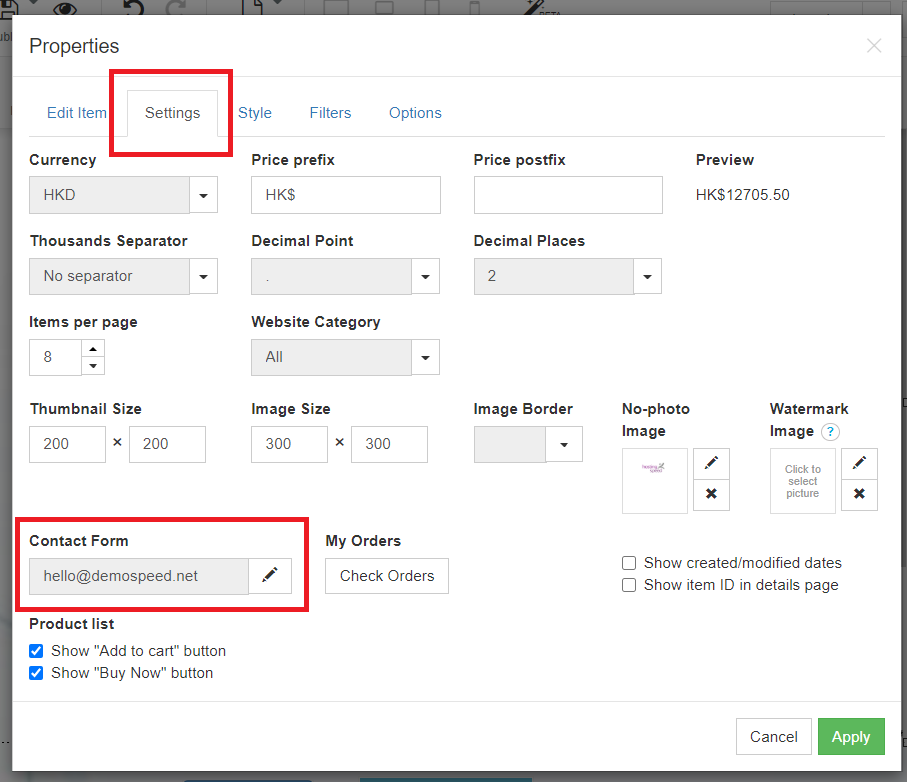Increase Items per page with up arrow
Screen dimensions: 907x782
pyautogui.click(x=93, y=349)
